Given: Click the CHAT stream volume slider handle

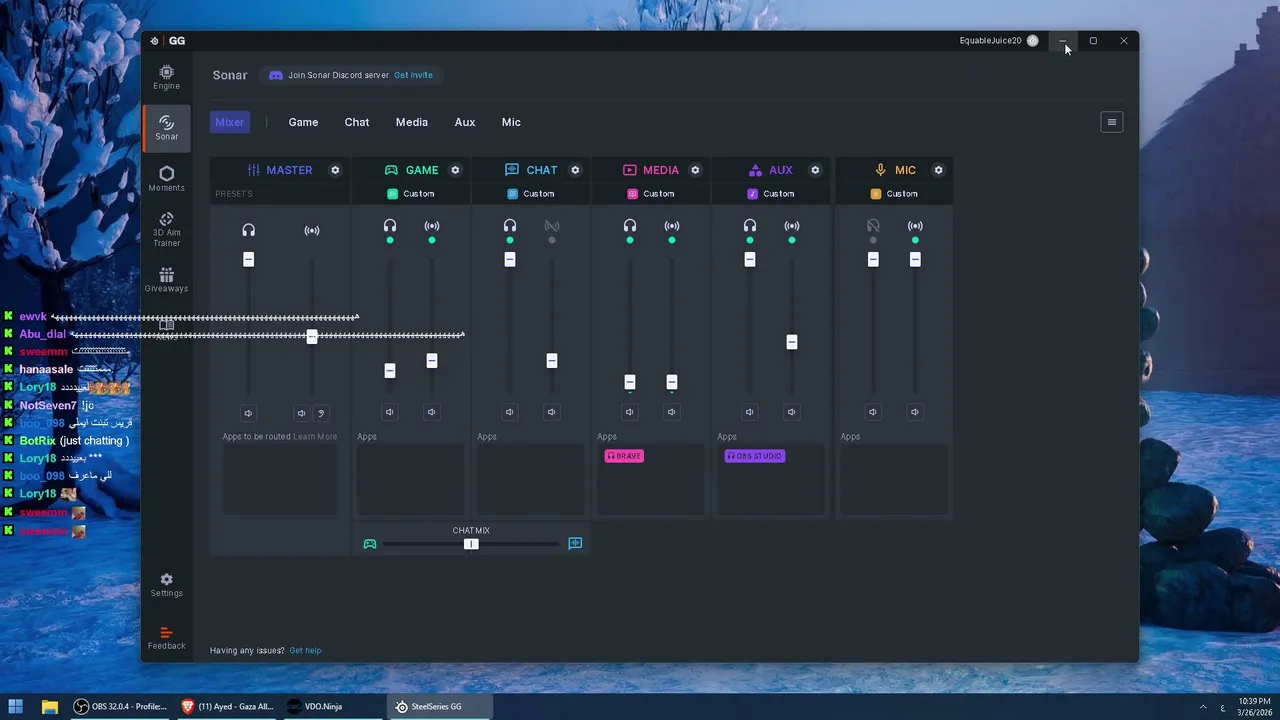Looking at the screenshot, I should coord(552,360).
